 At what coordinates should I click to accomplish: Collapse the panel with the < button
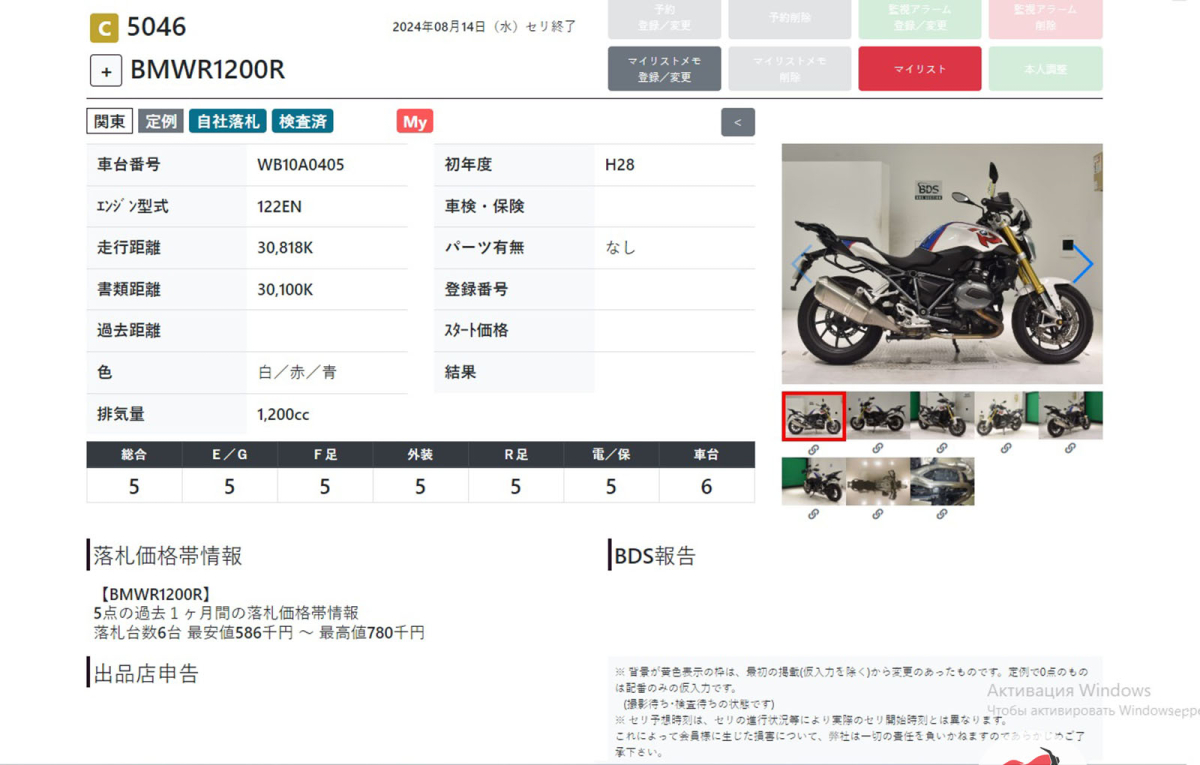(738, 122)
